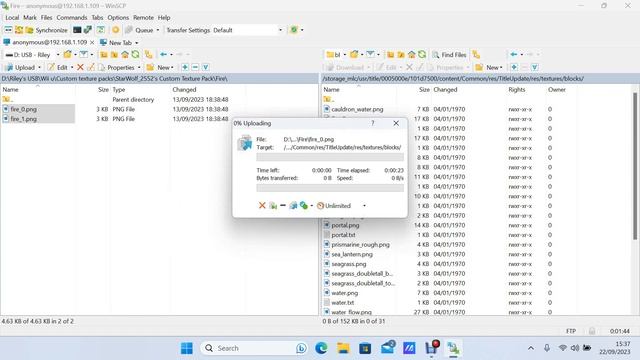Viewport: 640px width, 360px height.
Task: Sort the remote panel by the Rights column header
Action: [x=517, y=89]
